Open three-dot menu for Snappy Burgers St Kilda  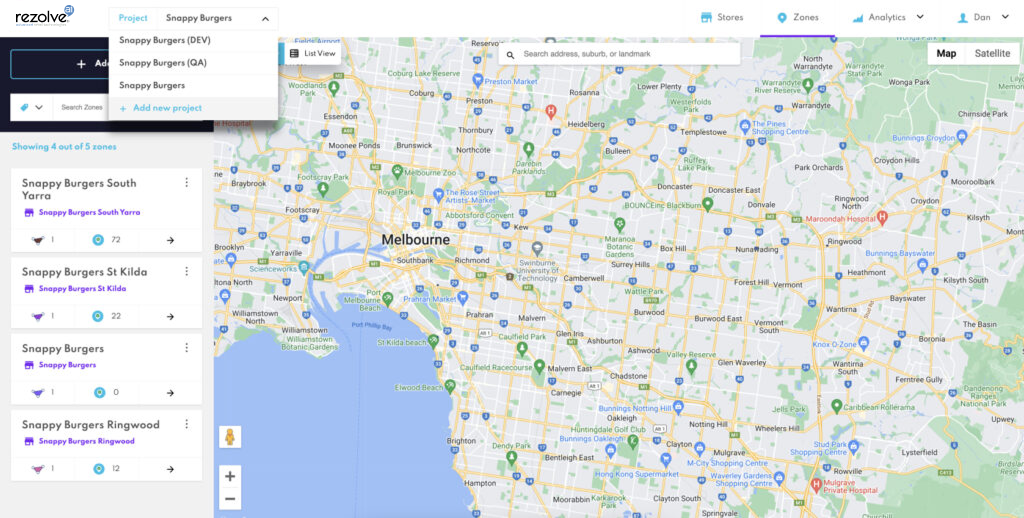[187, 270]
